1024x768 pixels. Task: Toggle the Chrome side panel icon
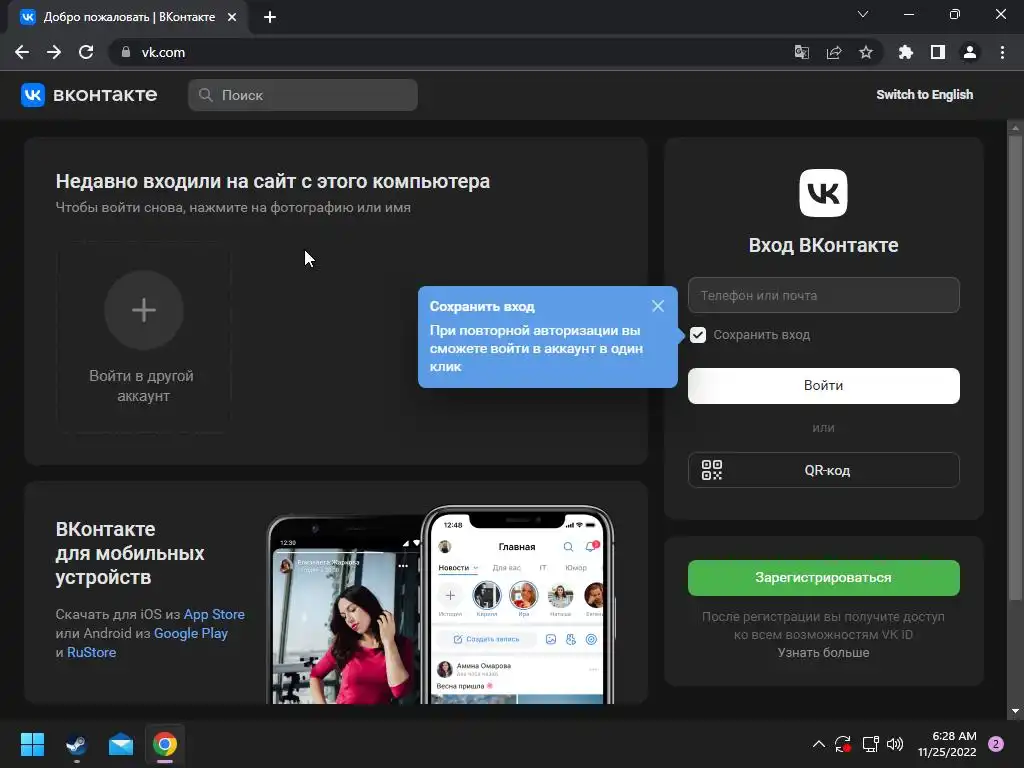pos(938,52)
